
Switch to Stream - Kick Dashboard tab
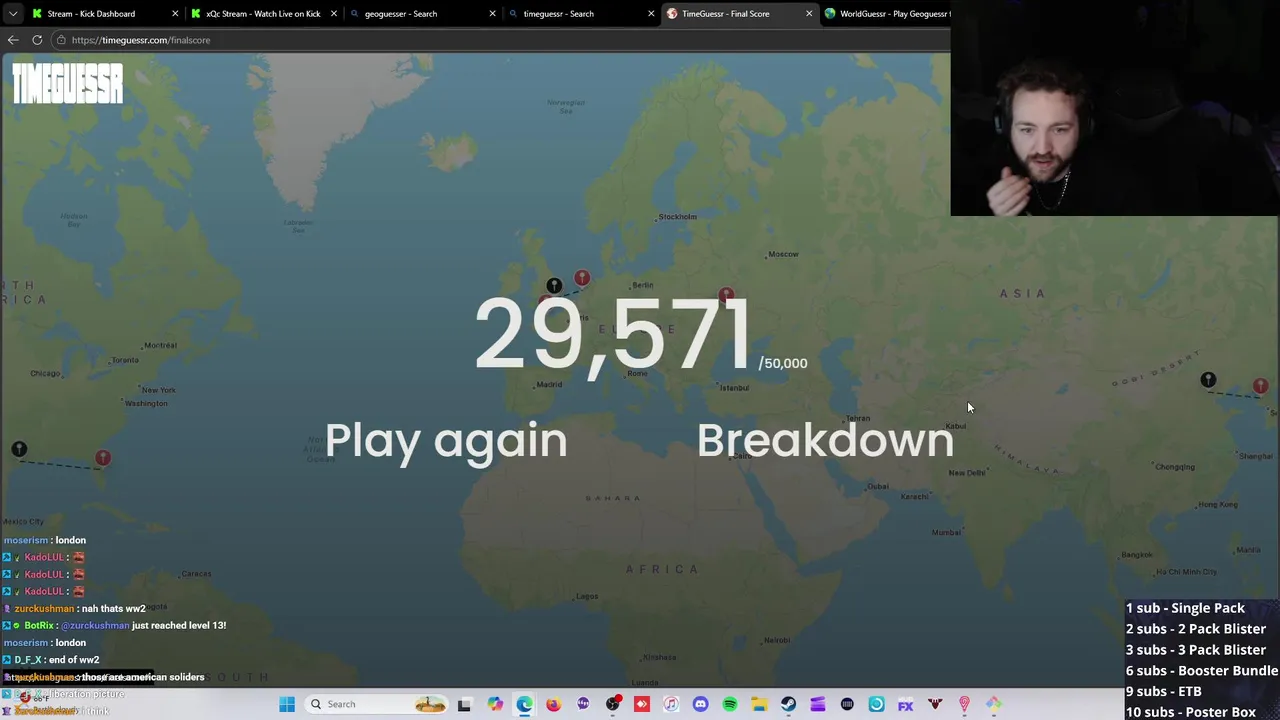tap(90, 14)
